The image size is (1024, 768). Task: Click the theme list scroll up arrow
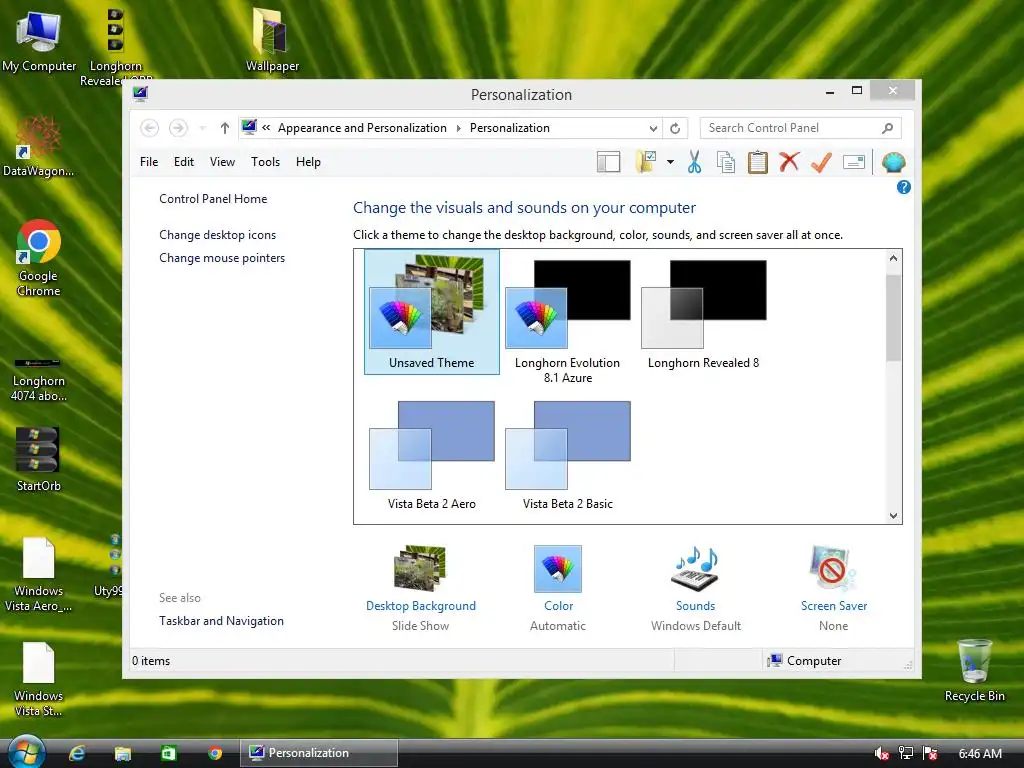(893, 258)
